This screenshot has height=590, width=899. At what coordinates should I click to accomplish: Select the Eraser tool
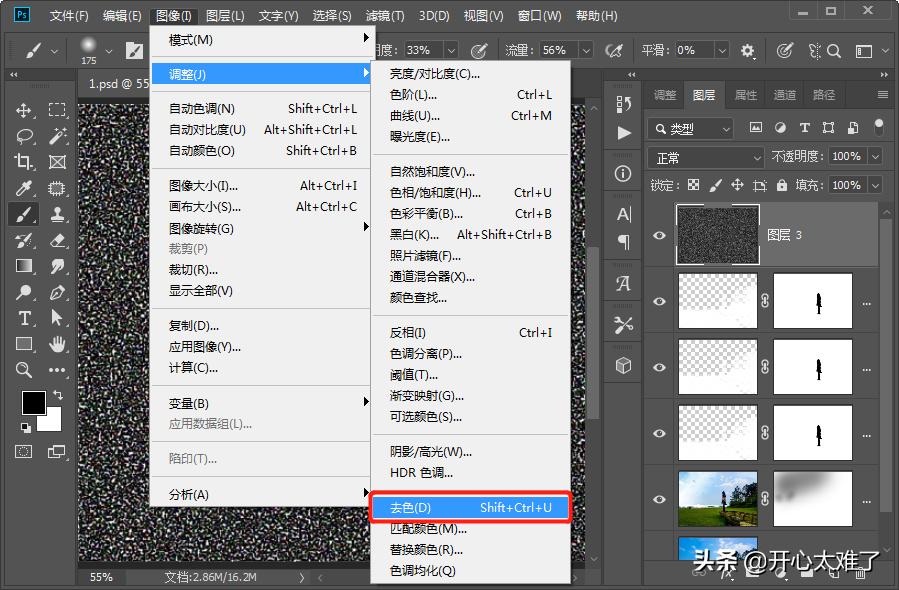pyautogui.click(x=56, y=241)
